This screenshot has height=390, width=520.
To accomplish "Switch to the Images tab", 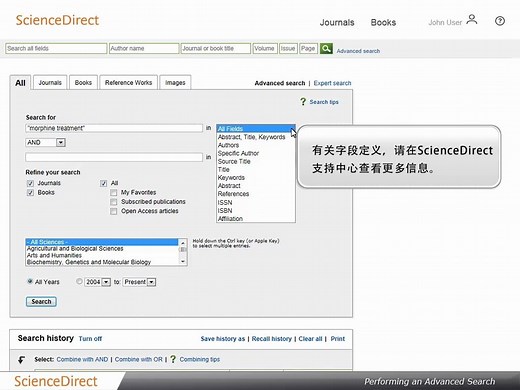I will [x=175, y=83].
